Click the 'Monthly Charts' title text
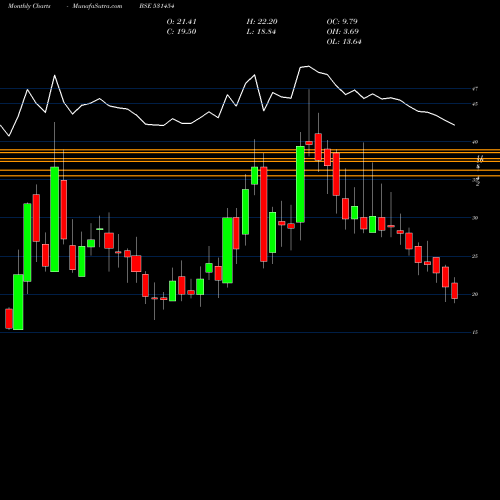Screen dimensions: 500x500 pos(29,6)
